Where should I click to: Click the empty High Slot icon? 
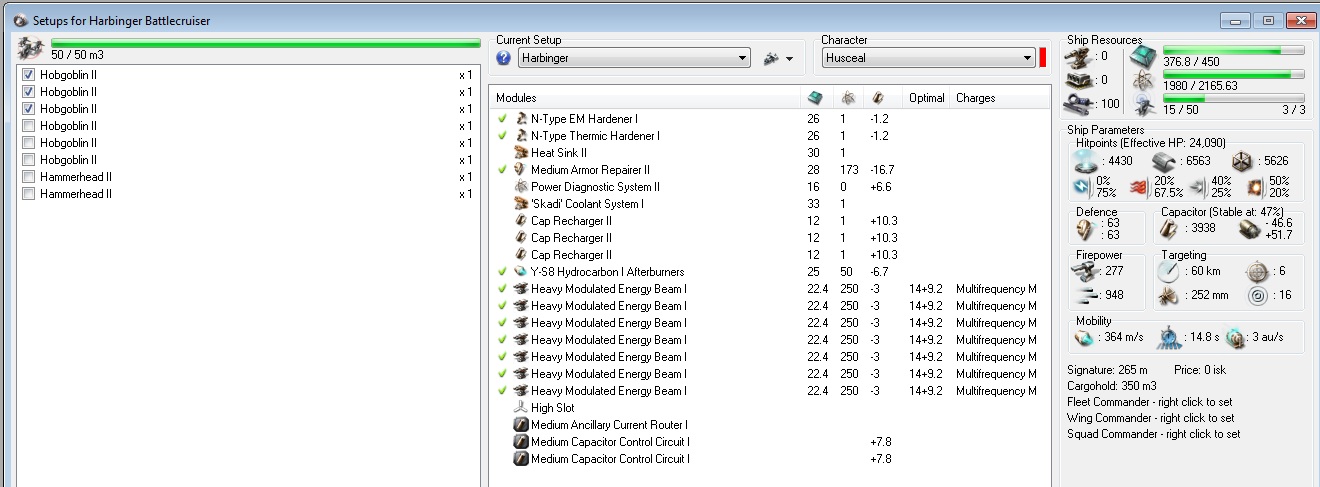520,408
